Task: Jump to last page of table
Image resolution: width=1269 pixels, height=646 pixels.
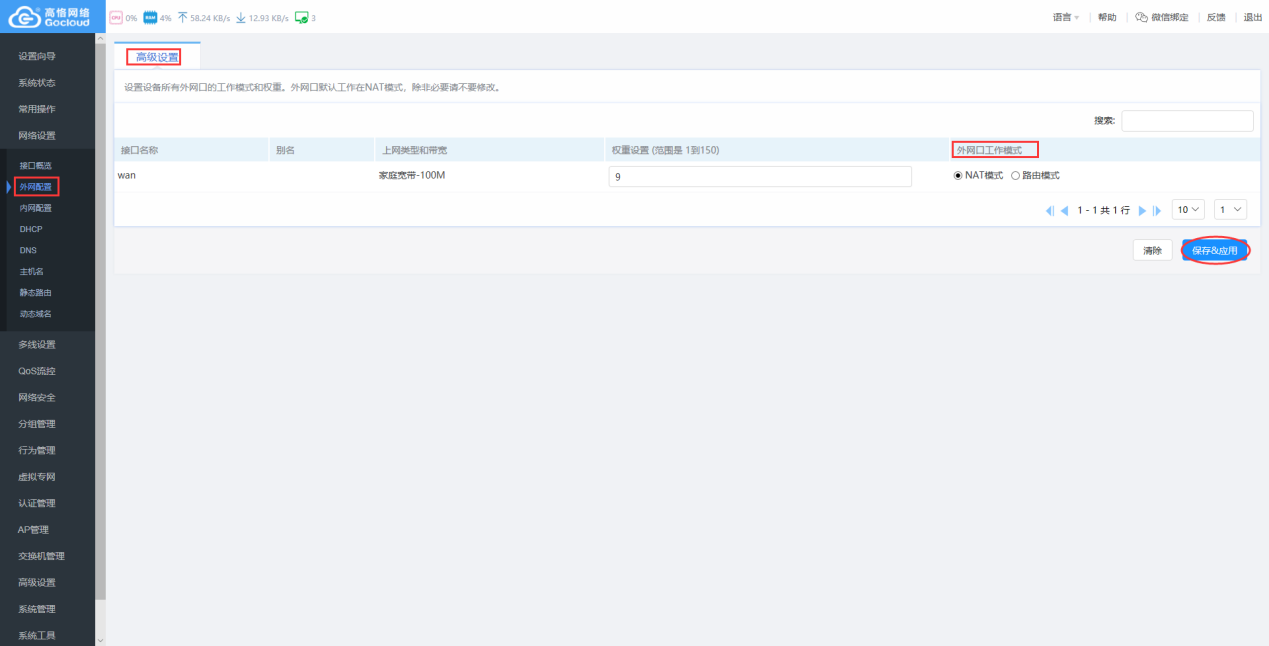Action: 1157,211
